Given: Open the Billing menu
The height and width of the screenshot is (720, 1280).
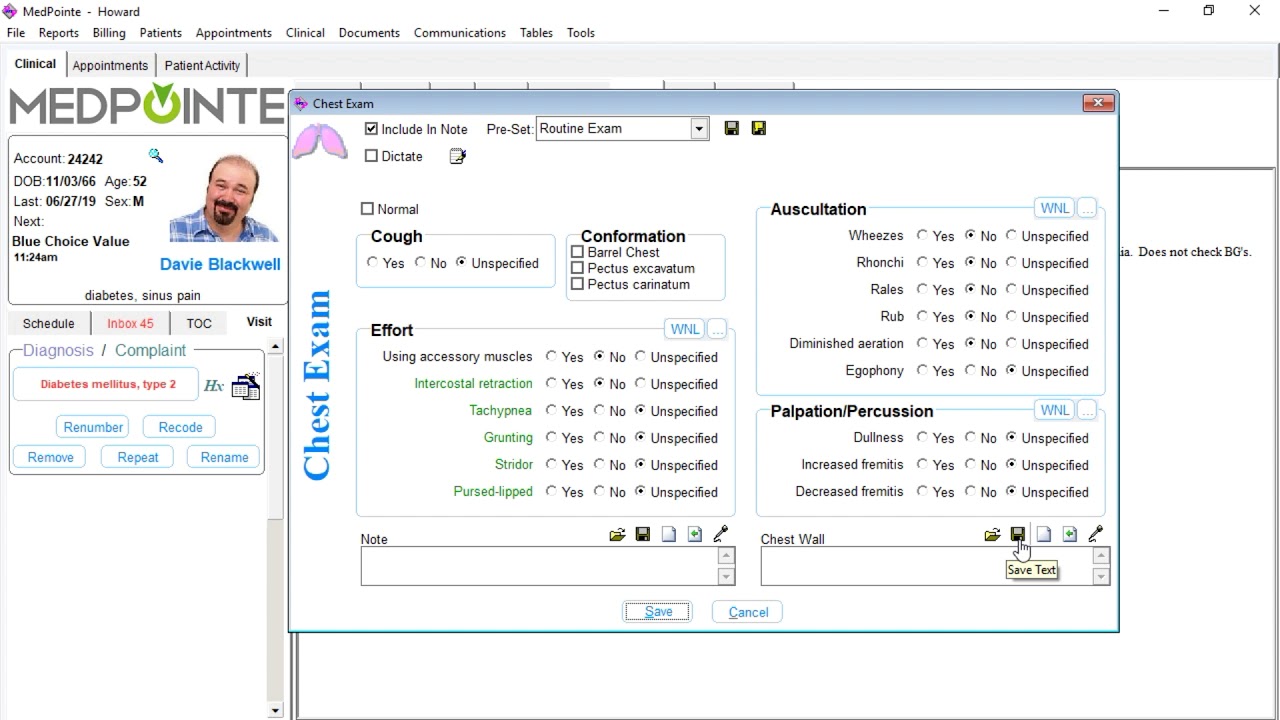Looking at the screenshot, I should (x=109, y=33).
